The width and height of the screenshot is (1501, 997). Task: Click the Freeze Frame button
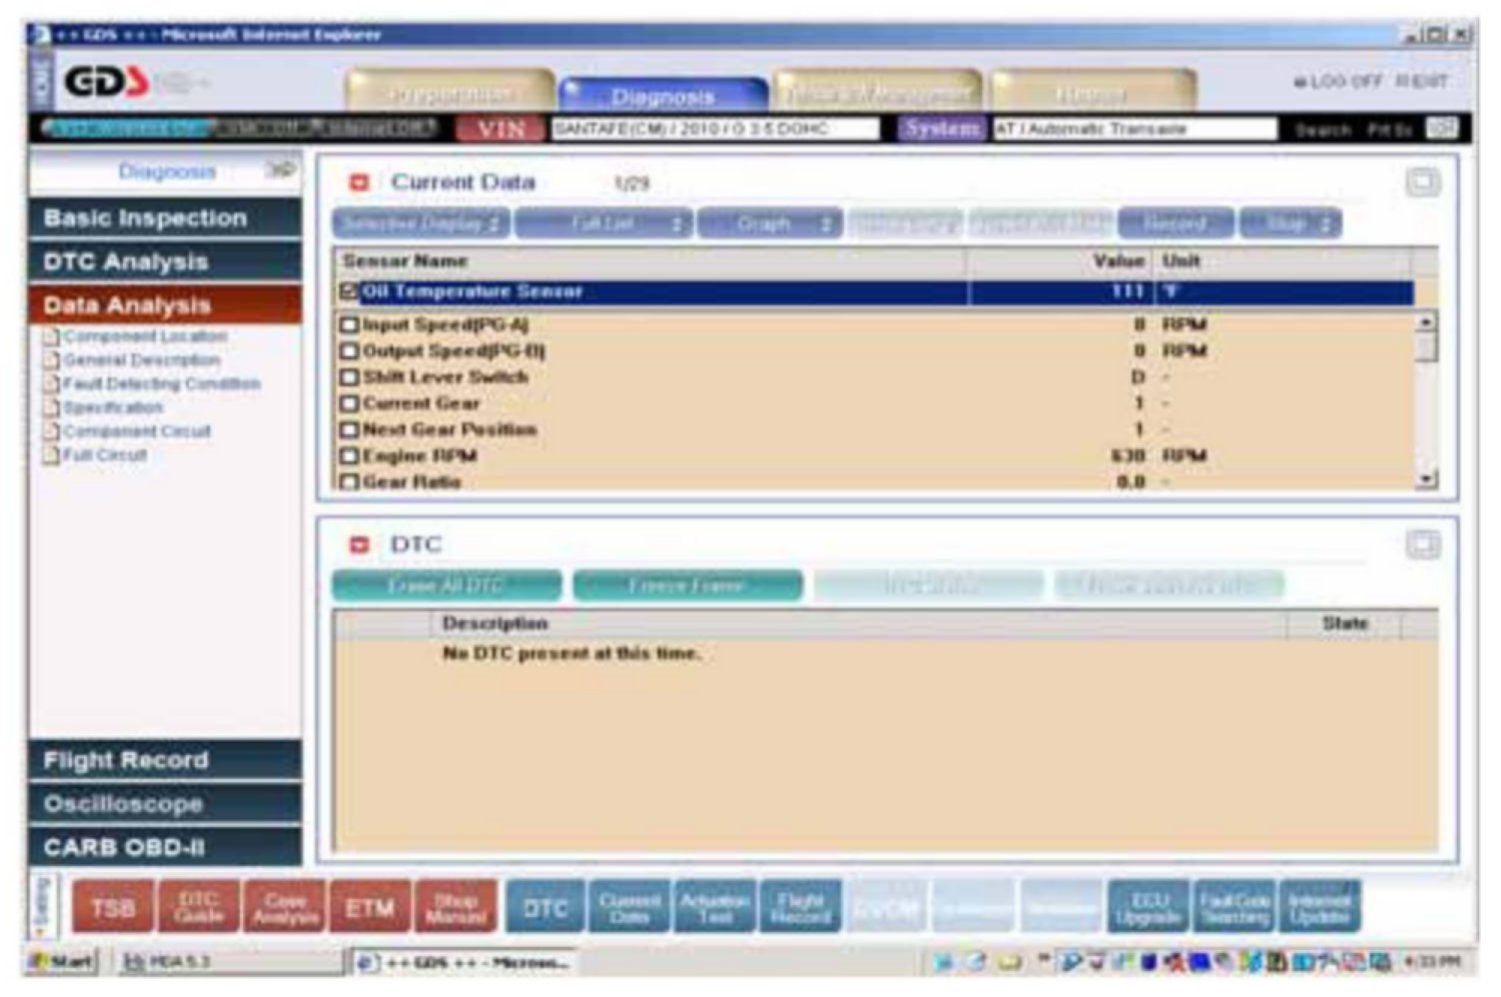coord(687,586)
